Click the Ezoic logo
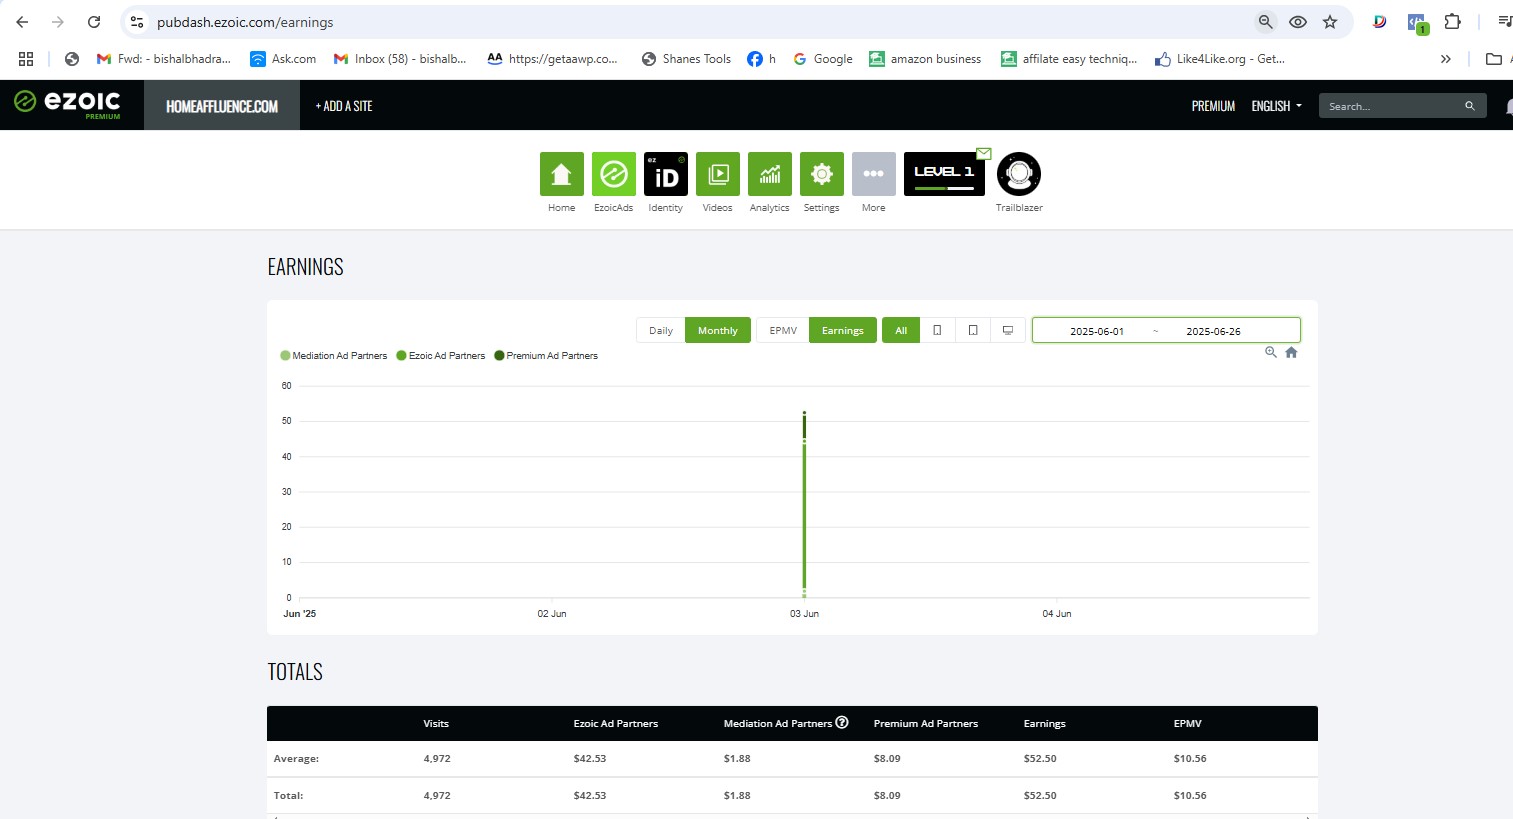The width and height of the screenshot is (1513, 819). pos(67,103)
